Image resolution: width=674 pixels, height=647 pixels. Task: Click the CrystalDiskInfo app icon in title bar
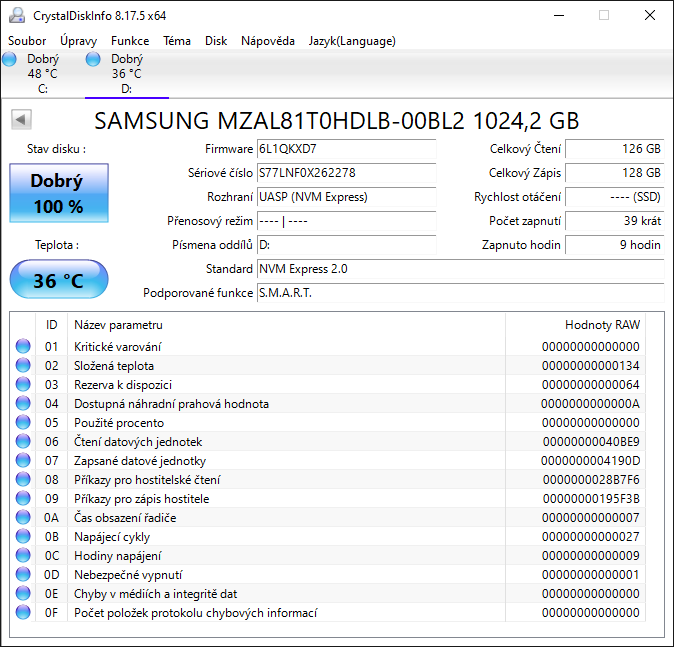17,15
